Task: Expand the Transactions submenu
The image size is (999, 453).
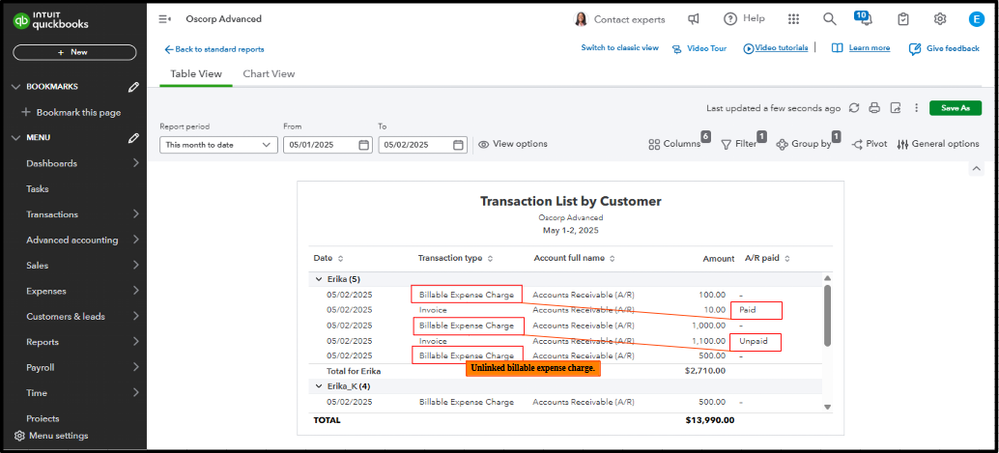Action: (136, 214)
